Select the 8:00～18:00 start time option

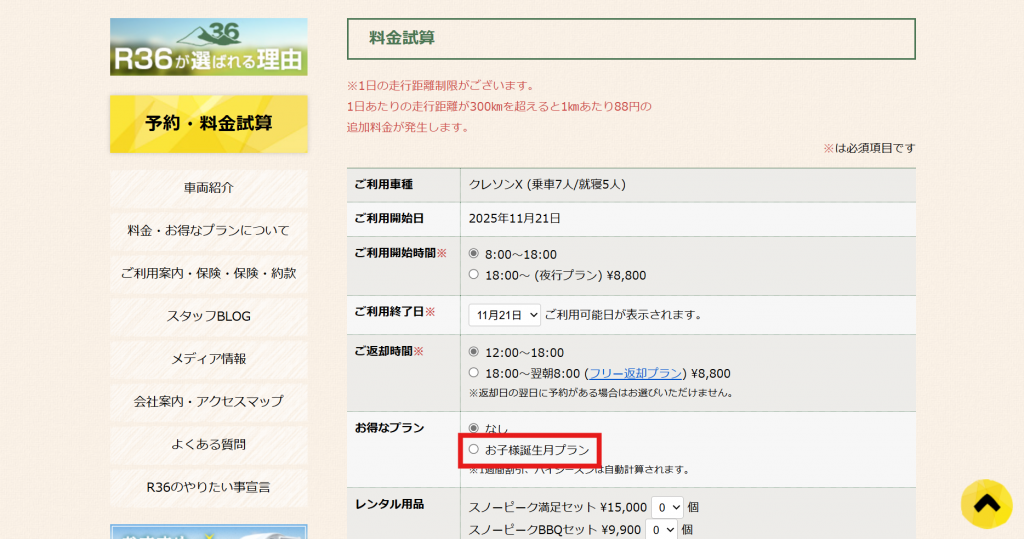click(474, 254)
